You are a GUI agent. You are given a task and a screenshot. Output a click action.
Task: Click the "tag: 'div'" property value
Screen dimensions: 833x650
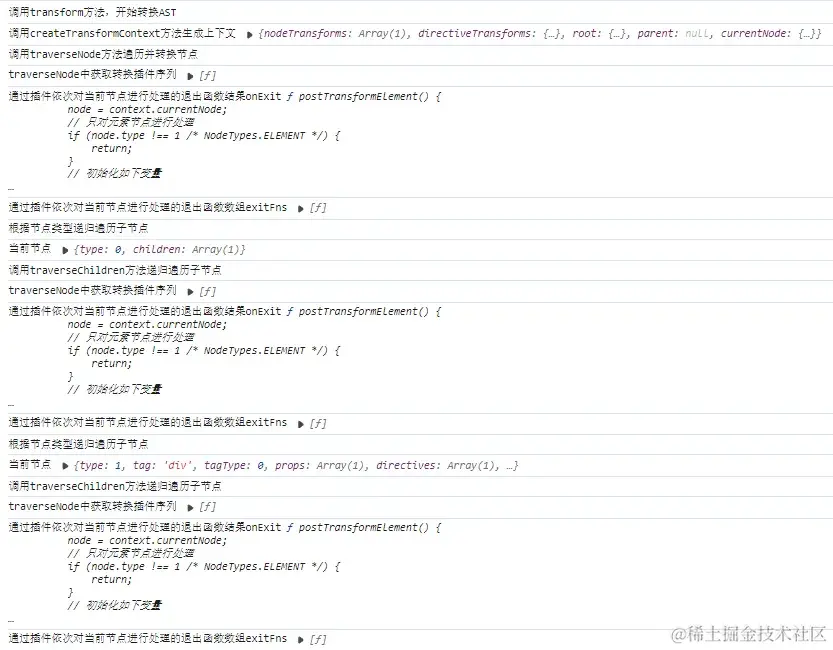[x=163, y=465]
